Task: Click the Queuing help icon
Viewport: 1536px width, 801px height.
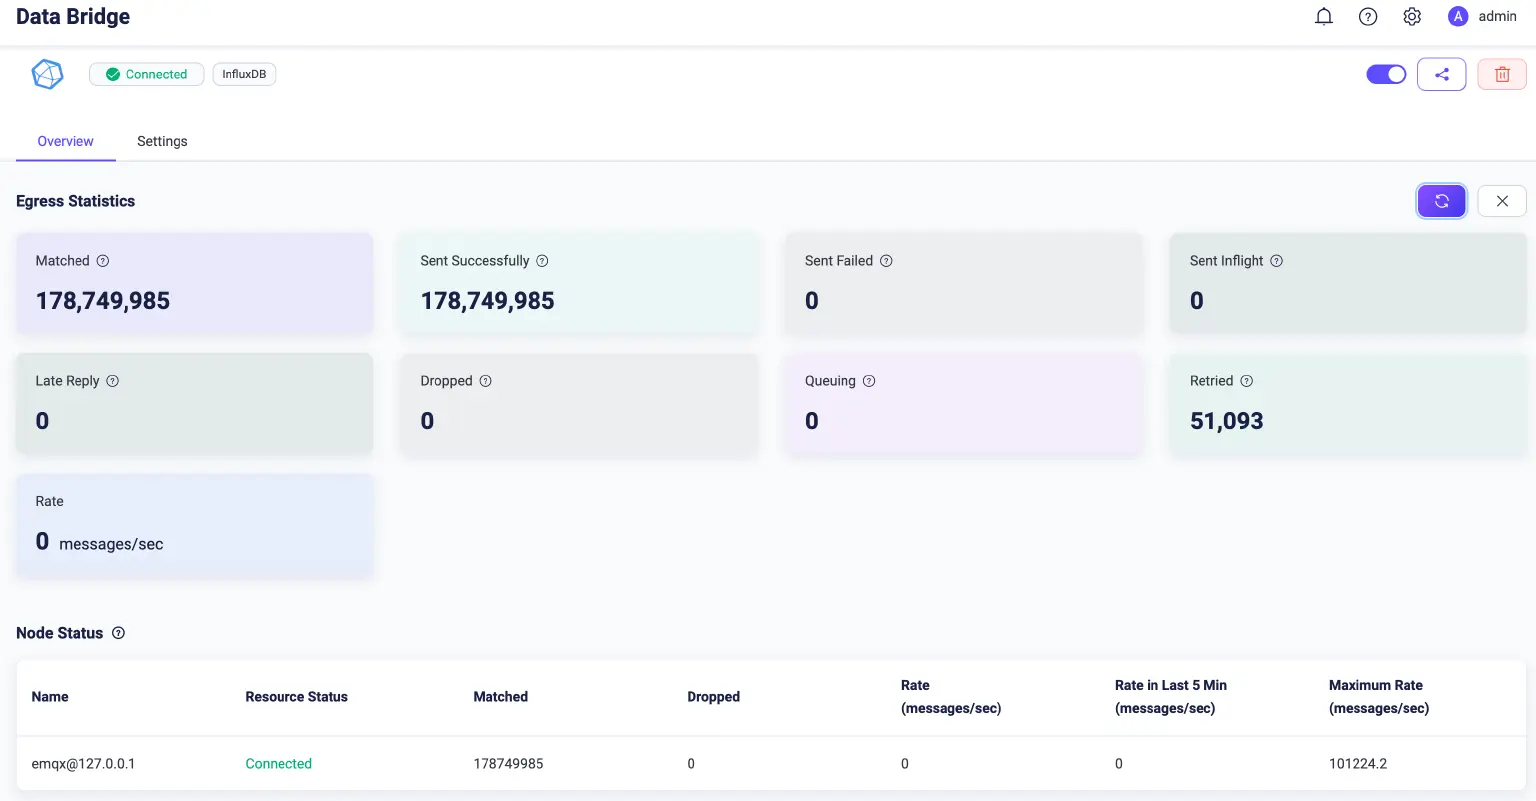Action: click(x=869, y=381)
